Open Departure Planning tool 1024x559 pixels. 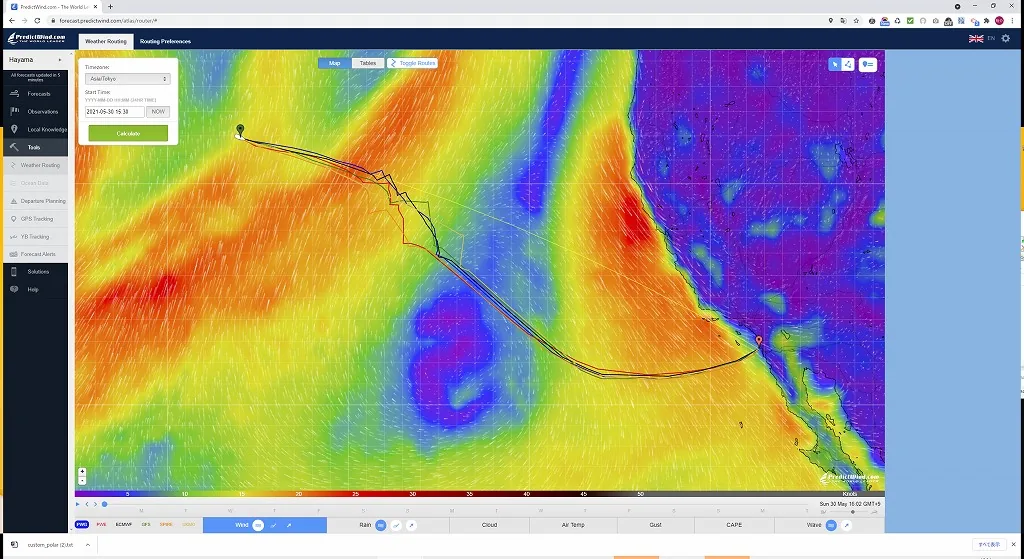click(x=35, y=201)
